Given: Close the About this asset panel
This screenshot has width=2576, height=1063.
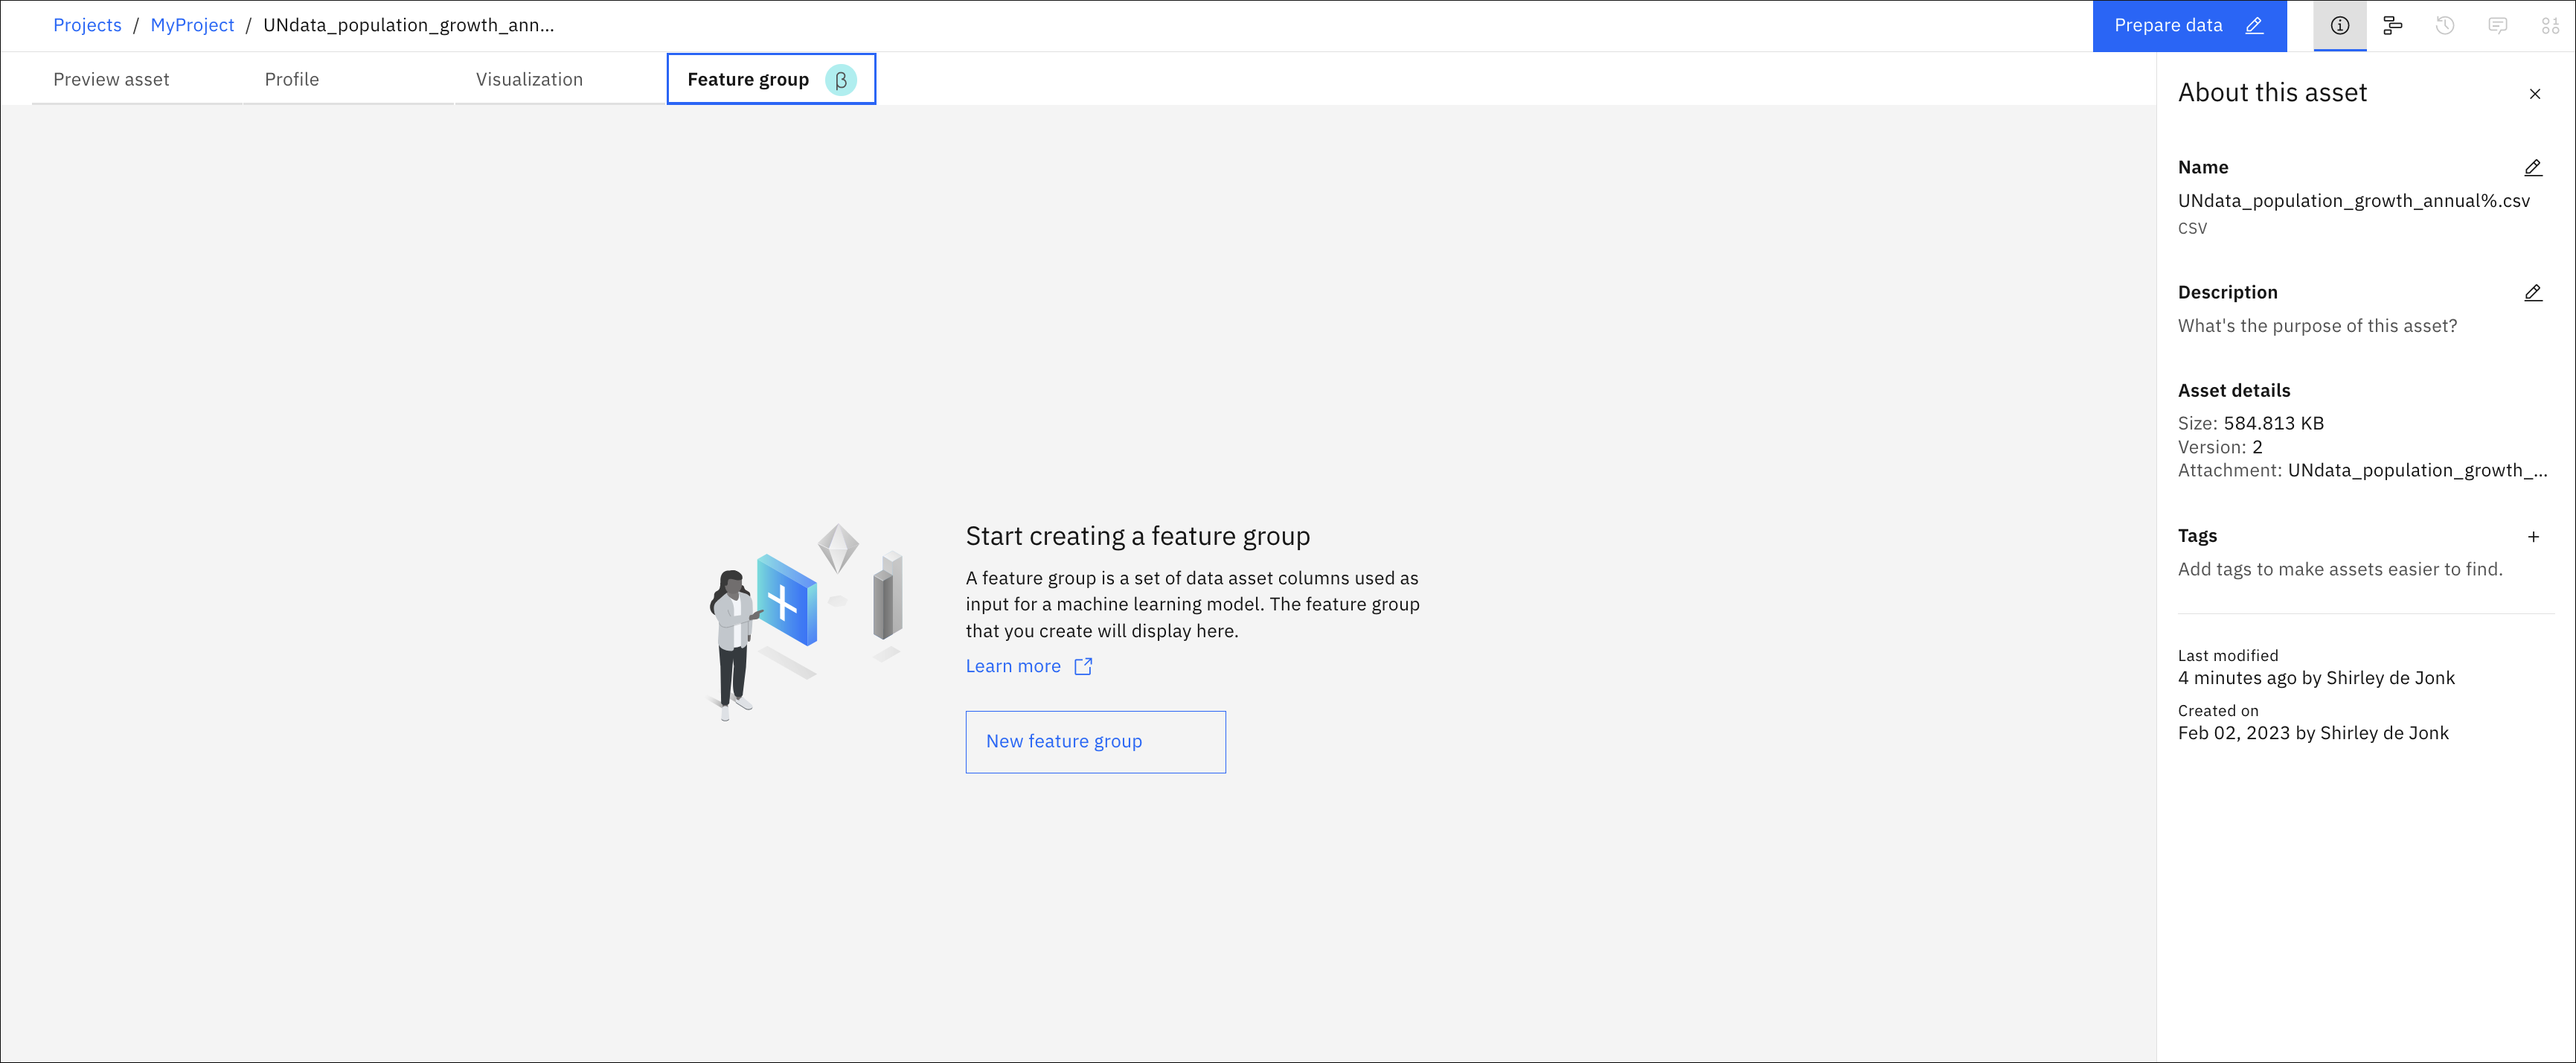Looking at the screenshot, I should coord(2534,94).
